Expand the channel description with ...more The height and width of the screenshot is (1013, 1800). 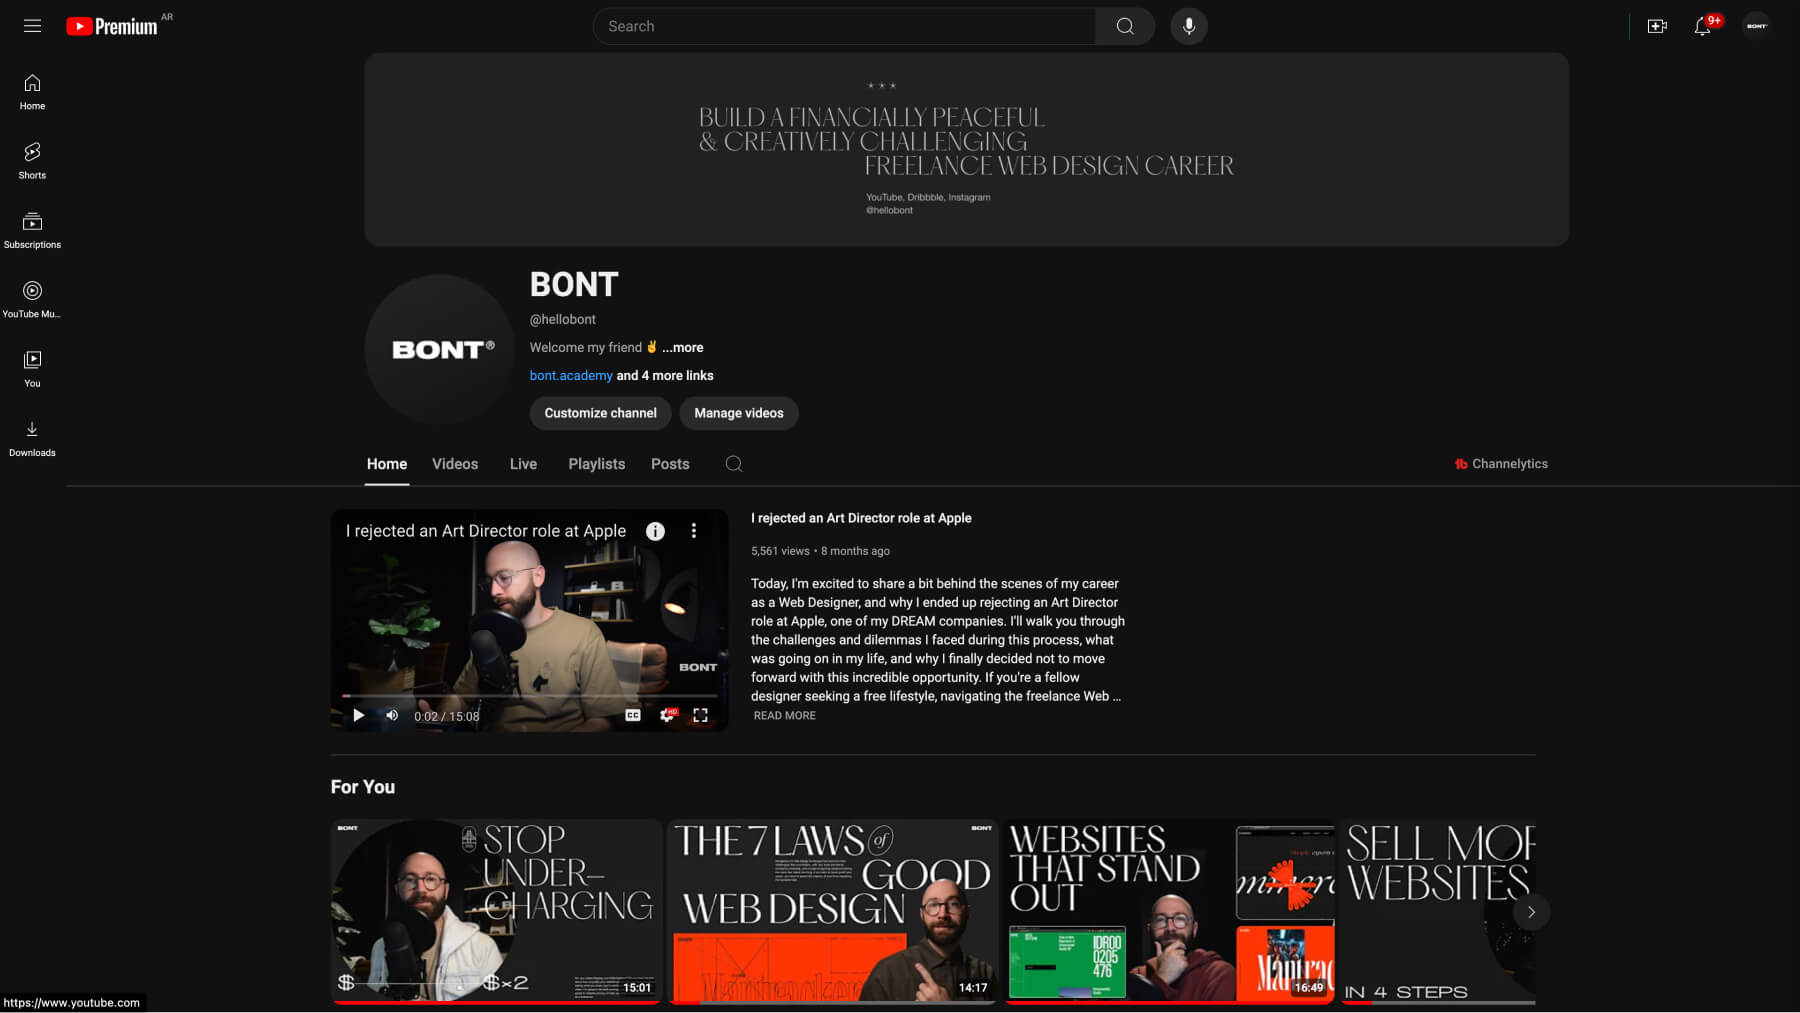(683, 347)
